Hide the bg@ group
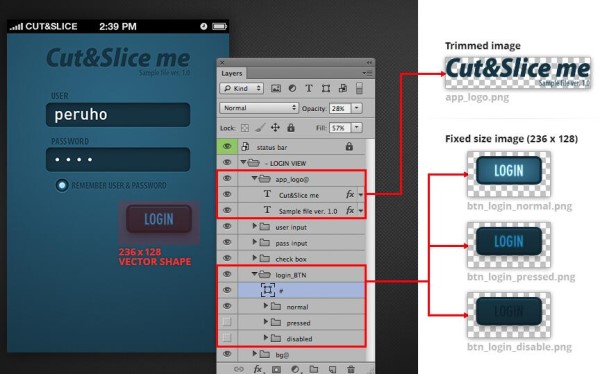Screen dimensions: 600x374 pyautogui.click(x=227, y=354)
